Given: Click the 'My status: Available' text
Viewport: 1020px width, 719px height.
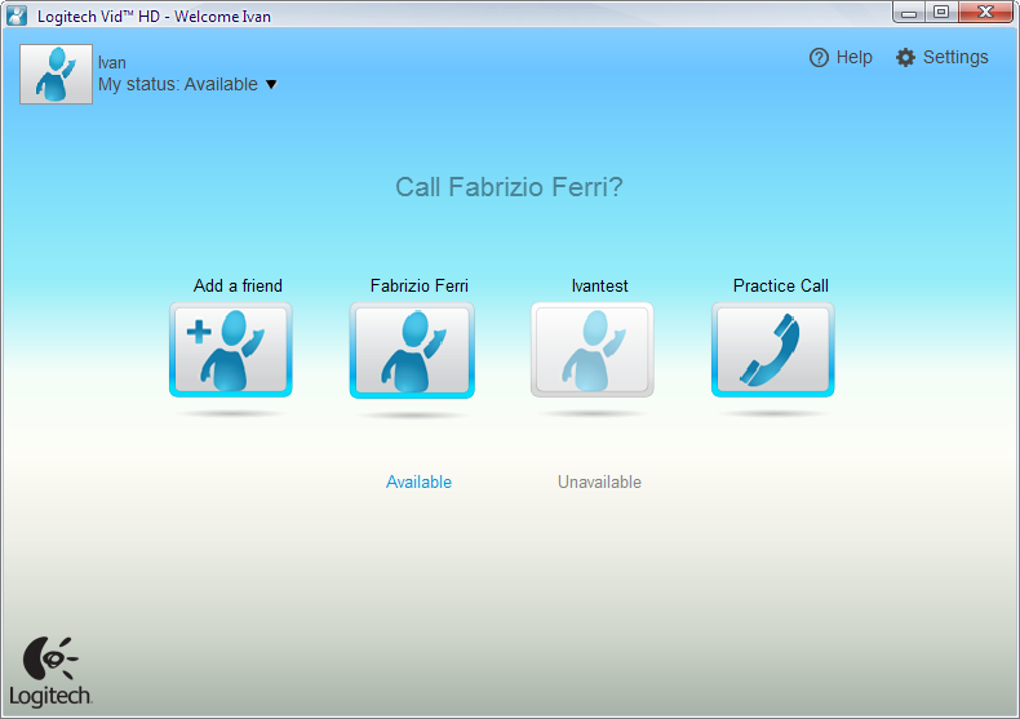Looking at the screenshot, I should 178,85.
